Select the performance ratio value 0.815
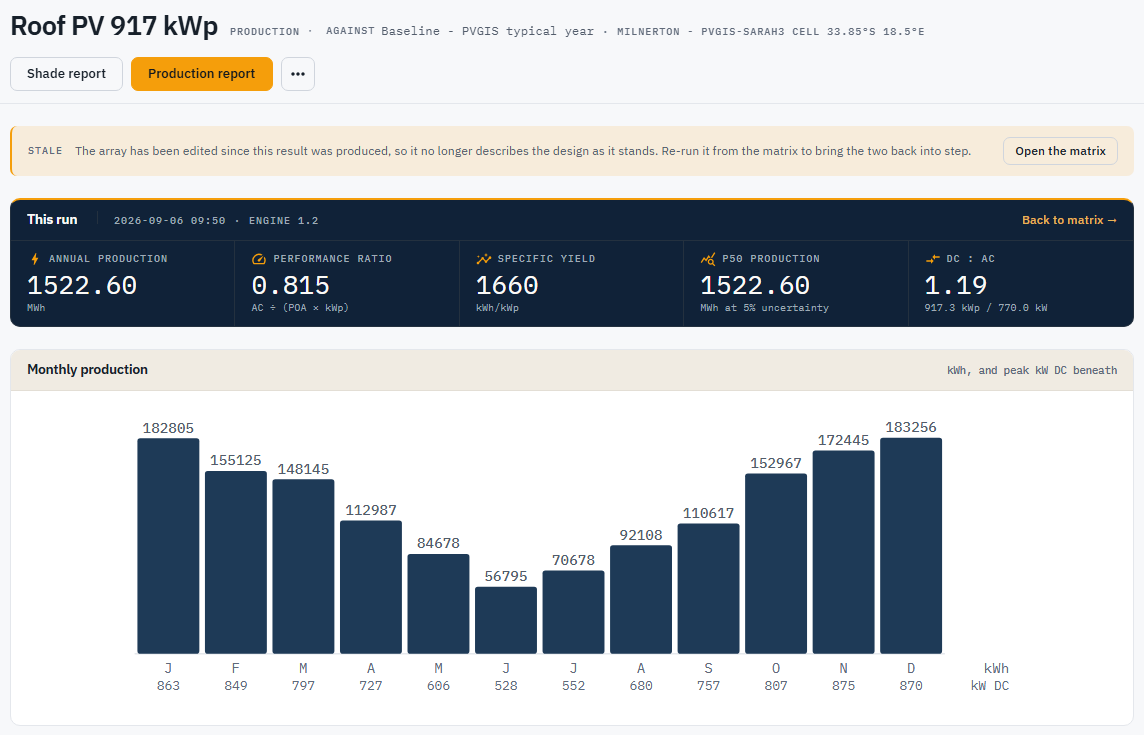1144x735 pixels. (x=290, y=285)
